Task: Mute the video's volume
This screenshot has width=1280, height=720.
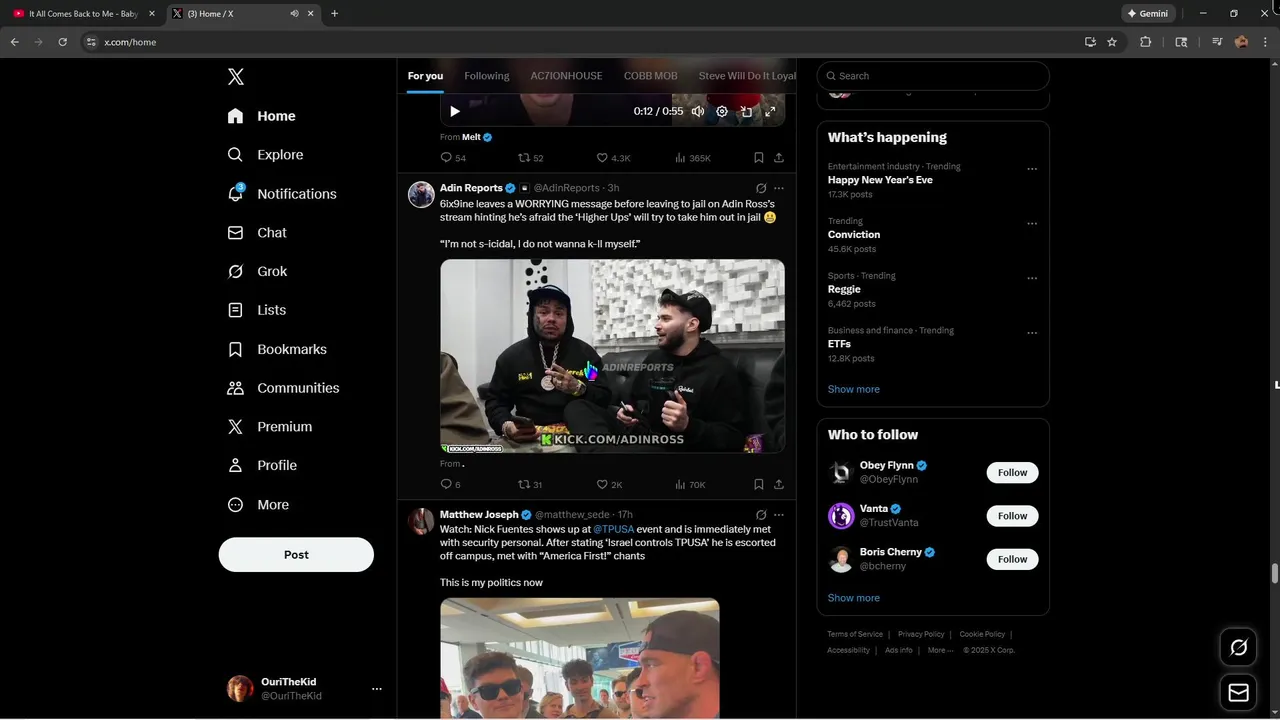Action: pyautogui.click(x=698, y=112)
